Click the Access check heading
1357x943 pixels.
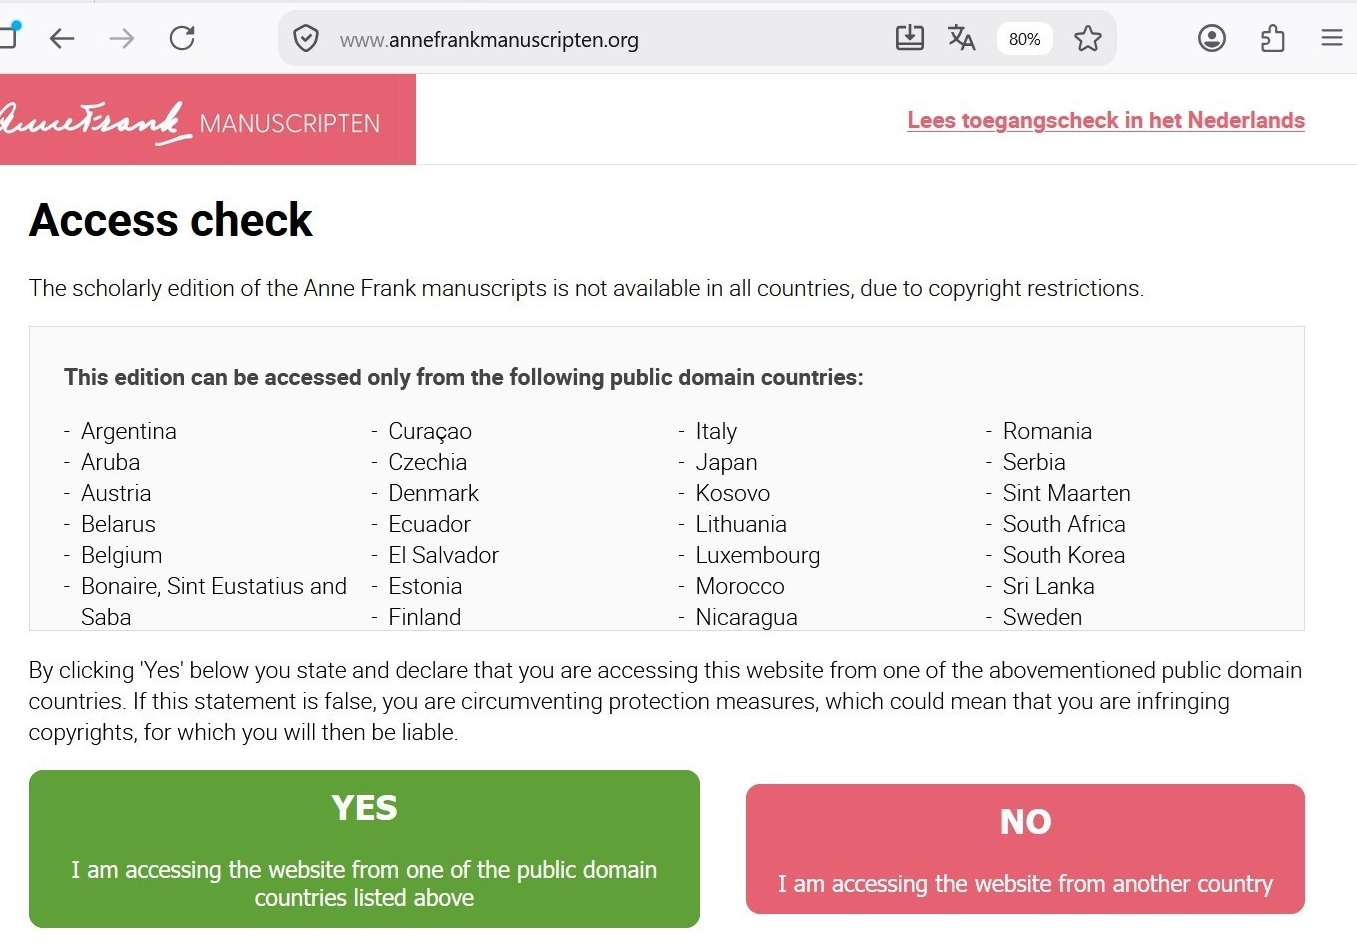[x=171, y=220]
